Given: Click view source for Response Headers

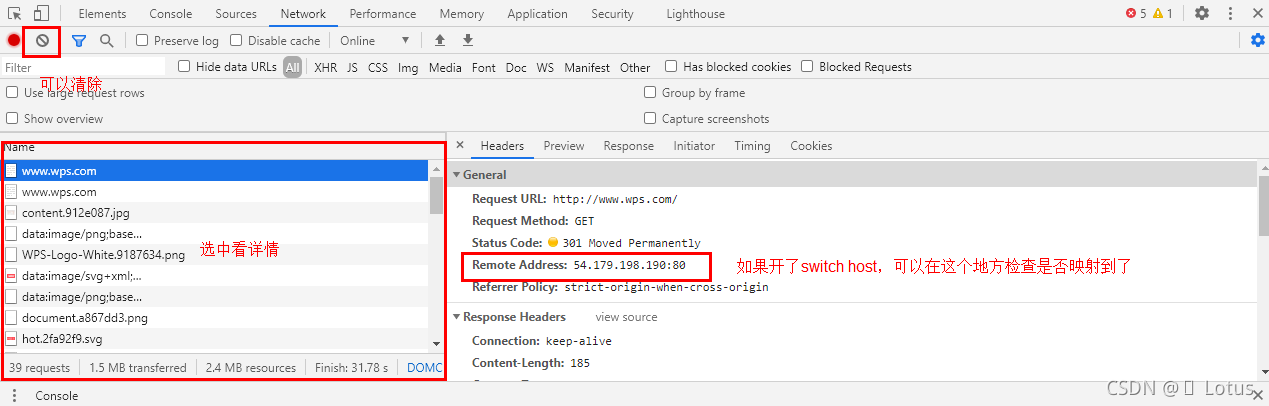Looking at the screenshot, I should click(627, 317).
